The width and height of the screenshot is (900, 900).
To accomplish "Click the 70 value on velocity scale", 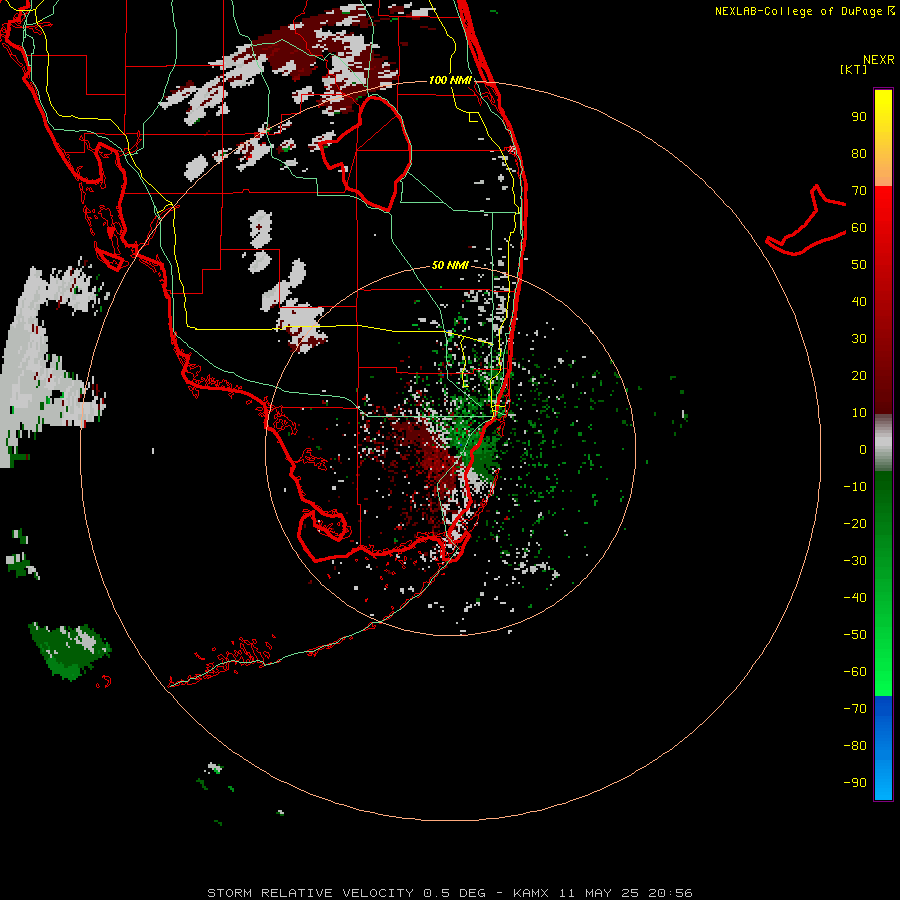I will (x=859, y=191).
